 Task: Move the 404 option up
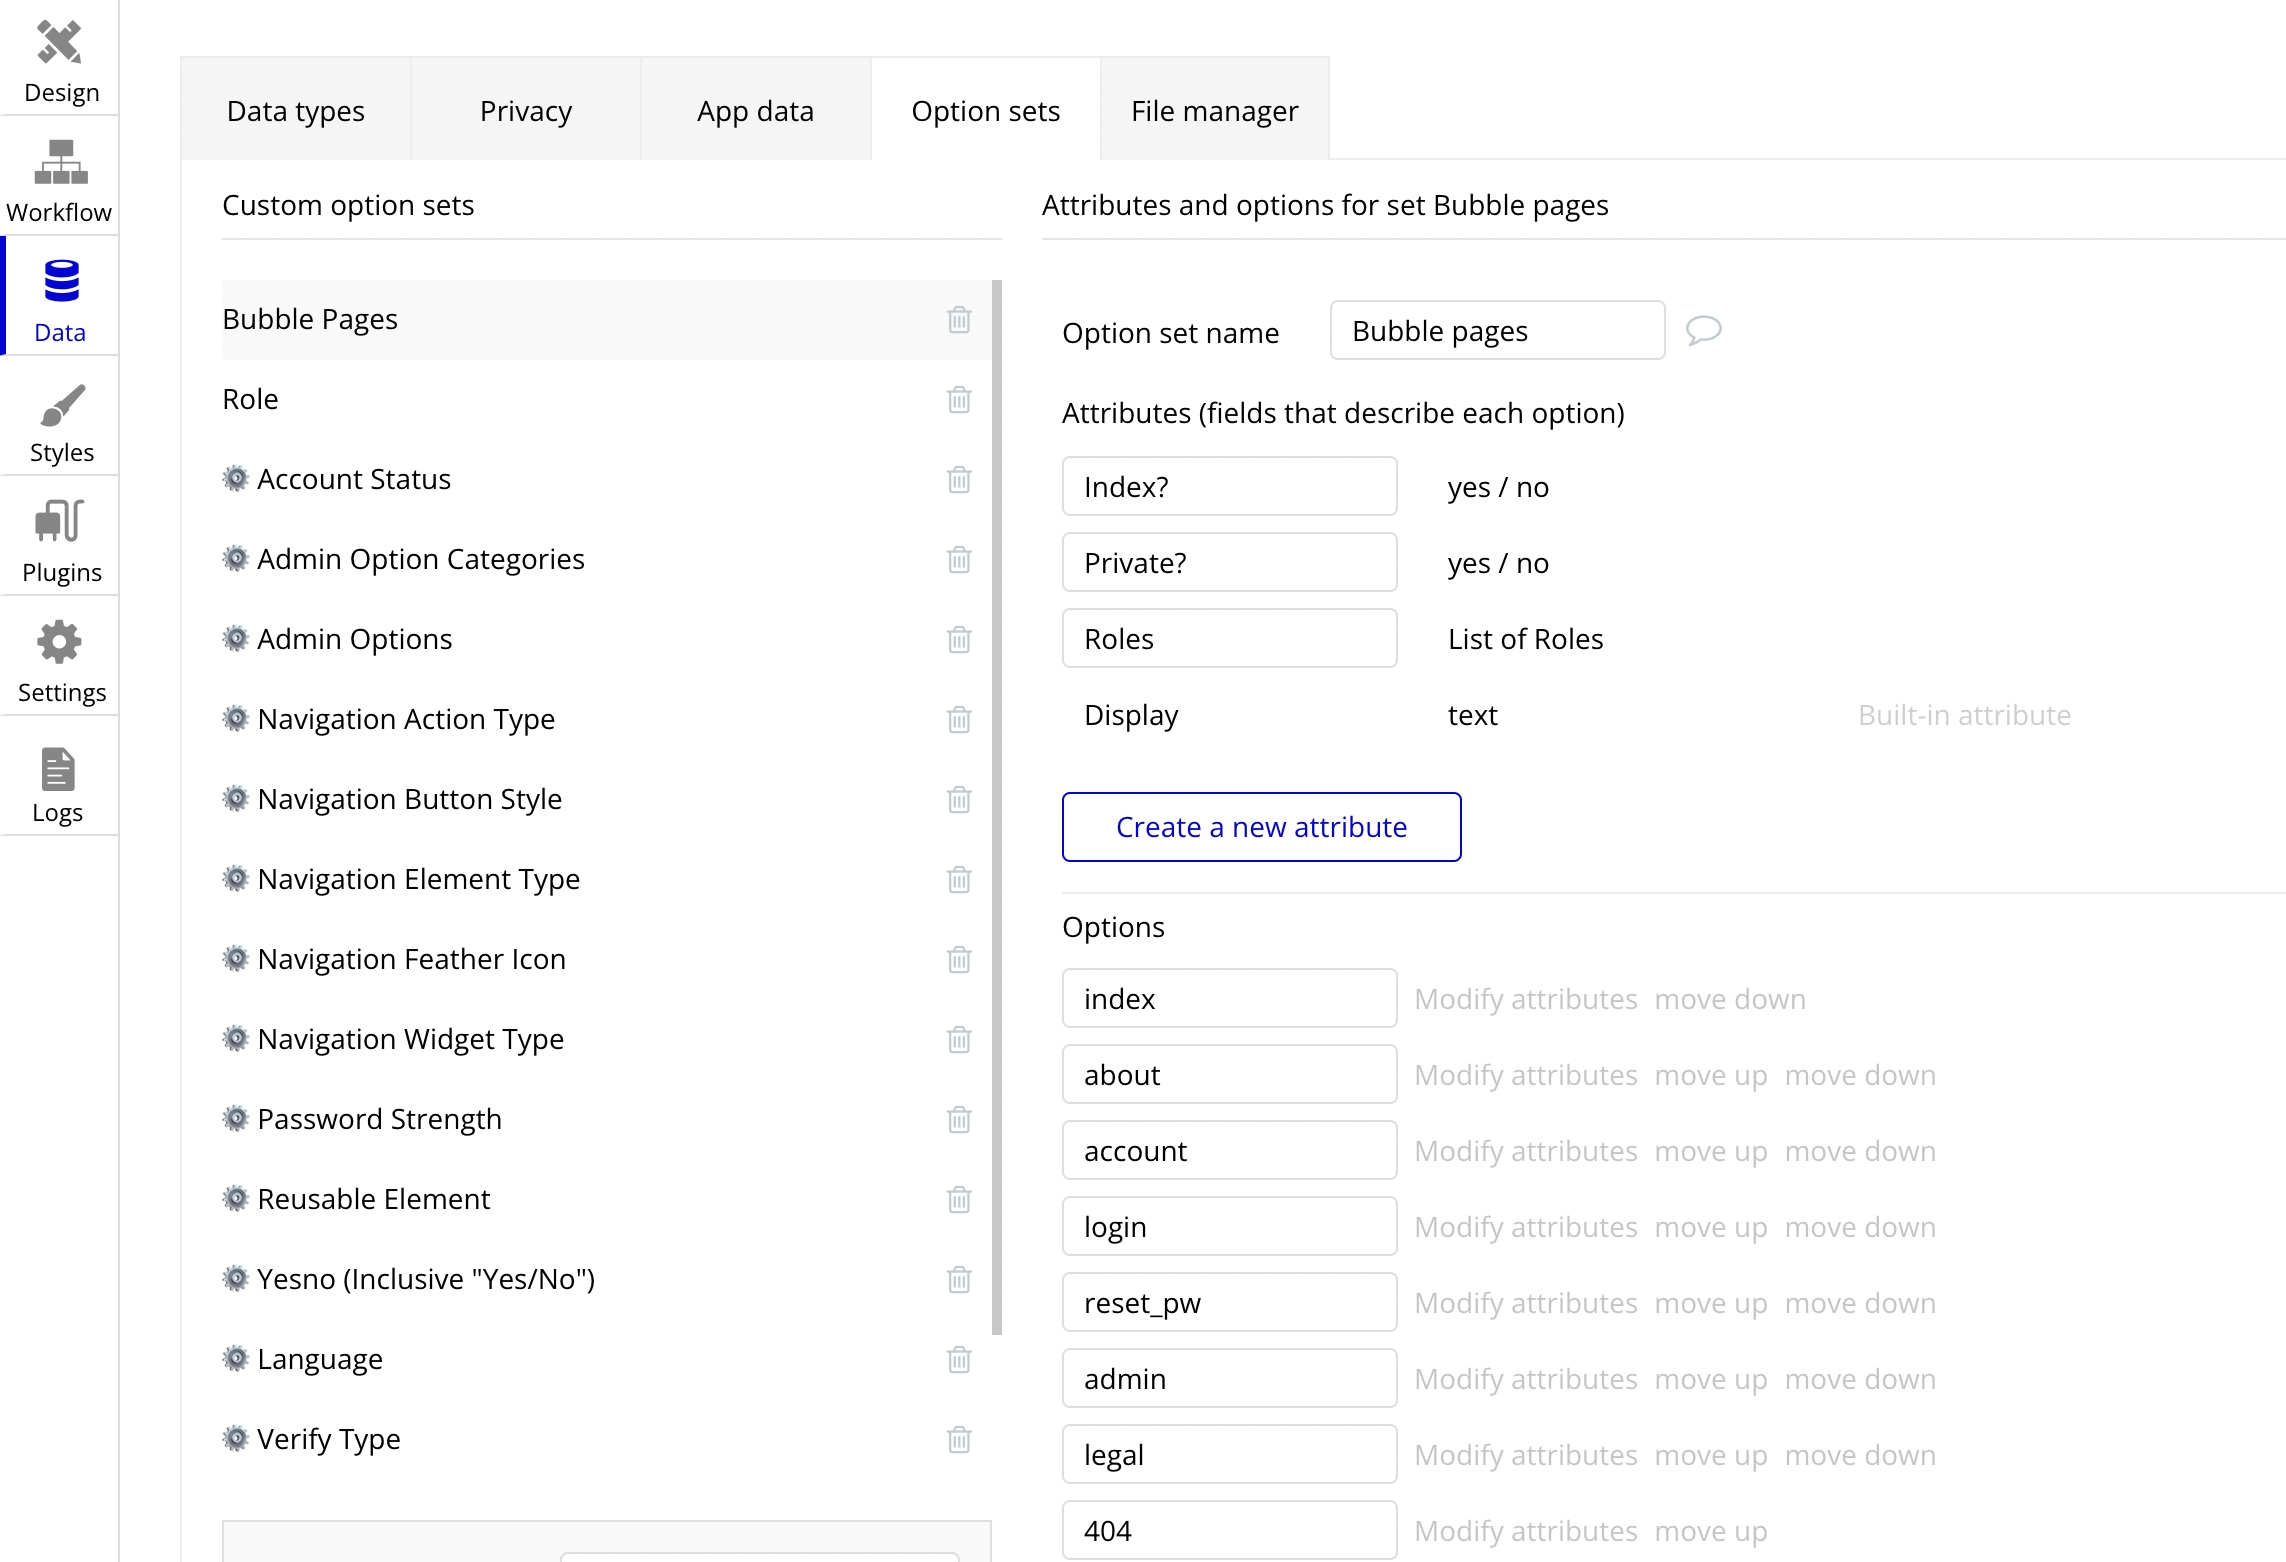(x=1710, y=1531)
